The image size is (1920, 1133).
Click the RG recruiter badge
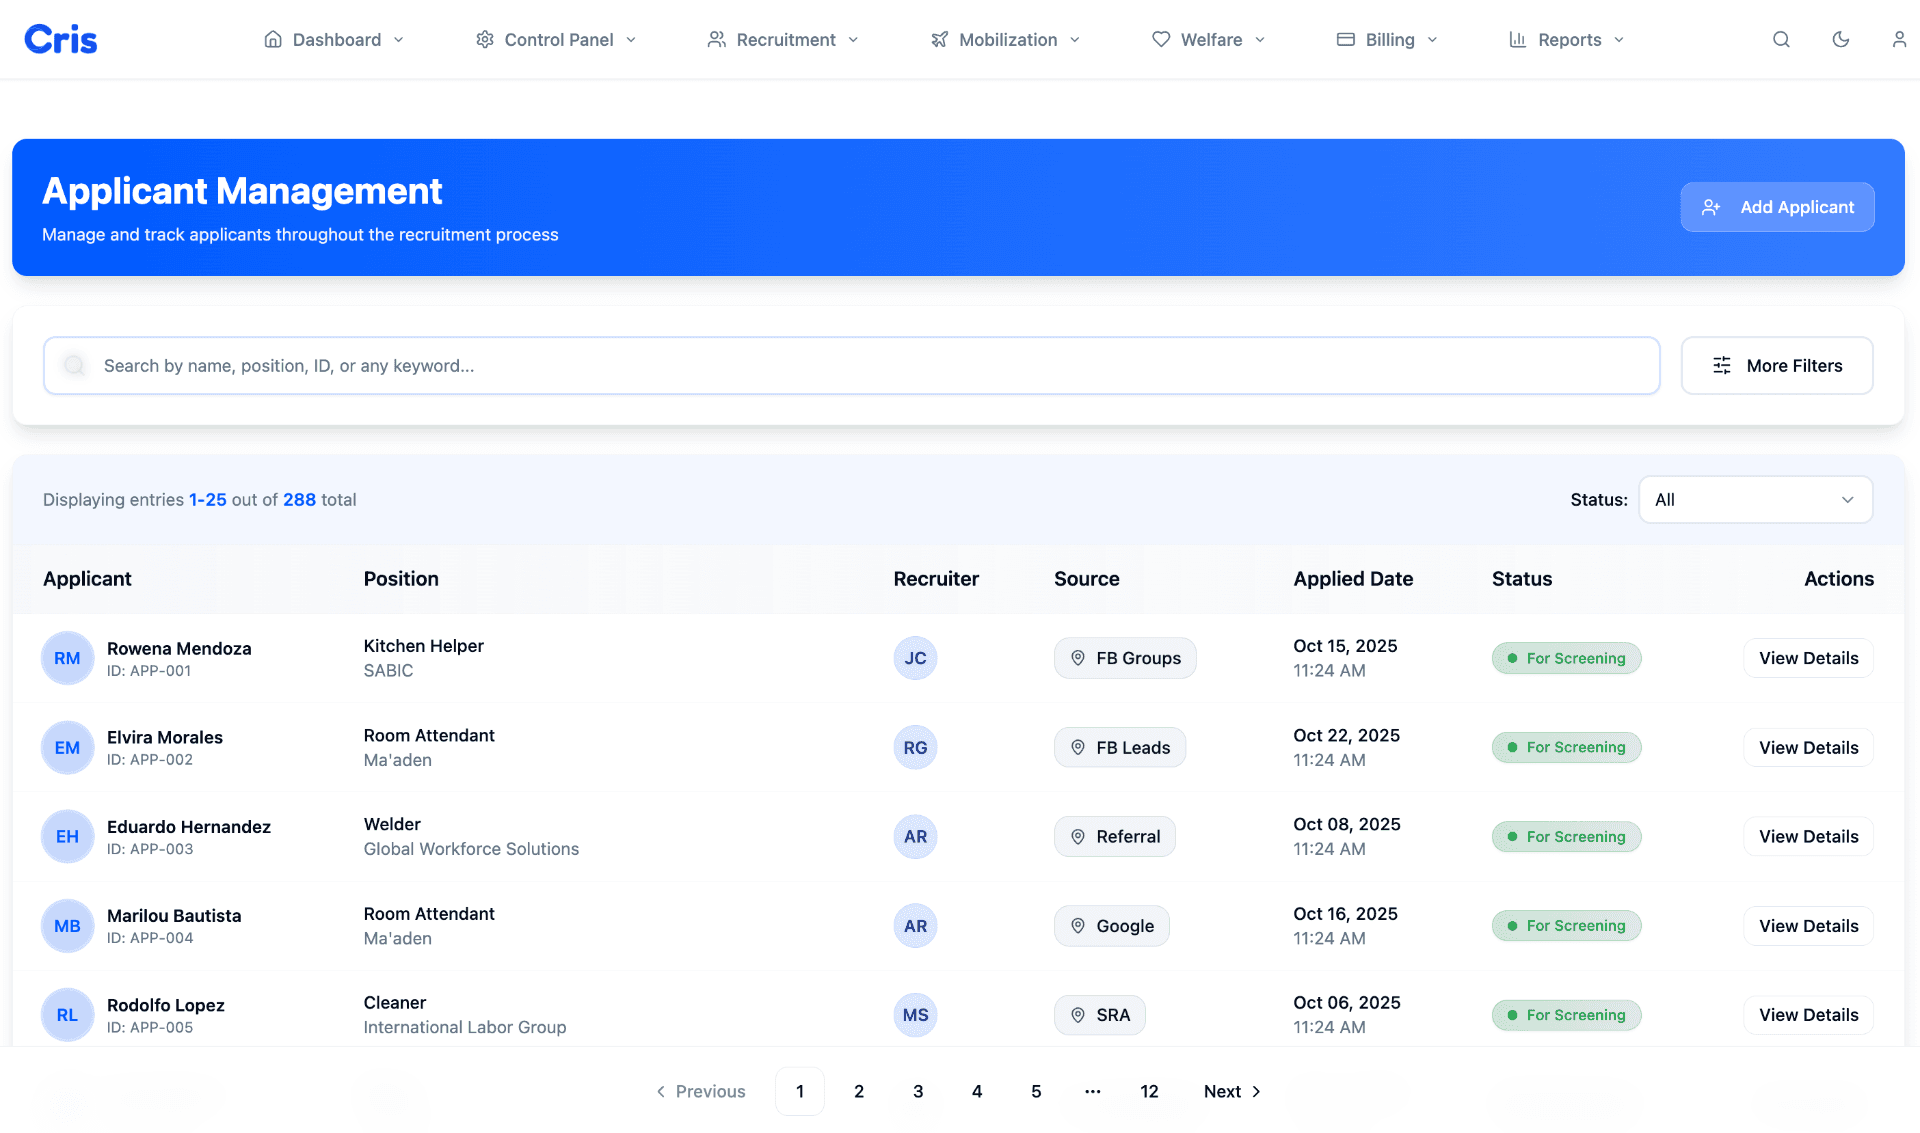tap(915, 747)
